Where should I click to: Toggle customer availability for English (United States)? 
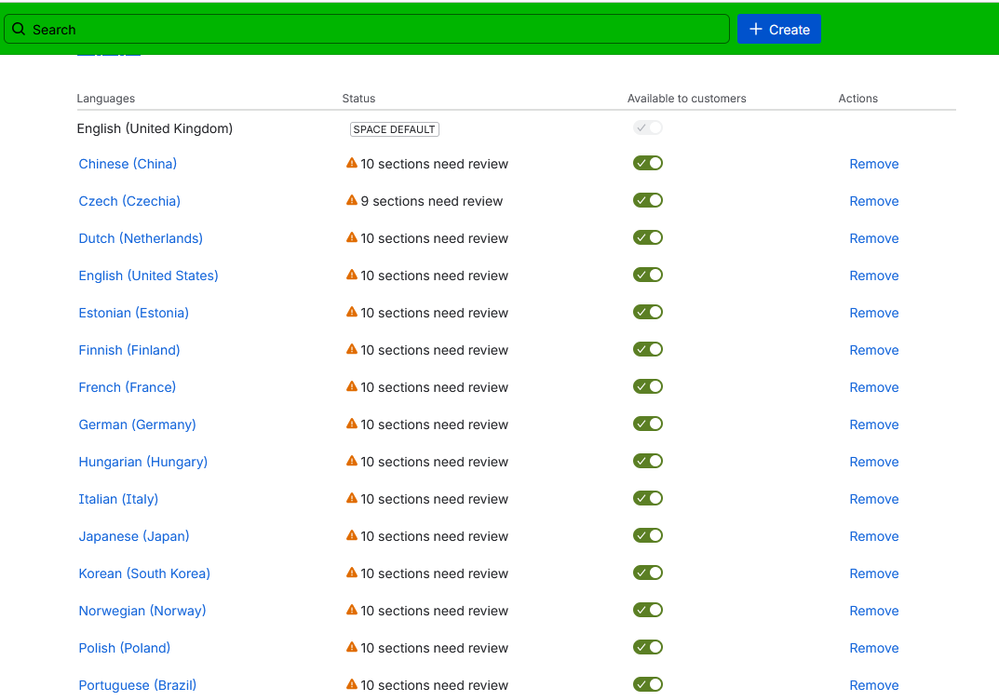tap(648, 275)
